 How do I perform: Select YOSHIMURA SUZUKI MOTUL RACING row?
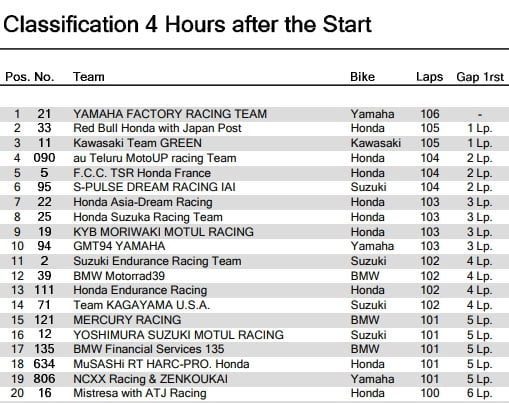pos(254,335)
